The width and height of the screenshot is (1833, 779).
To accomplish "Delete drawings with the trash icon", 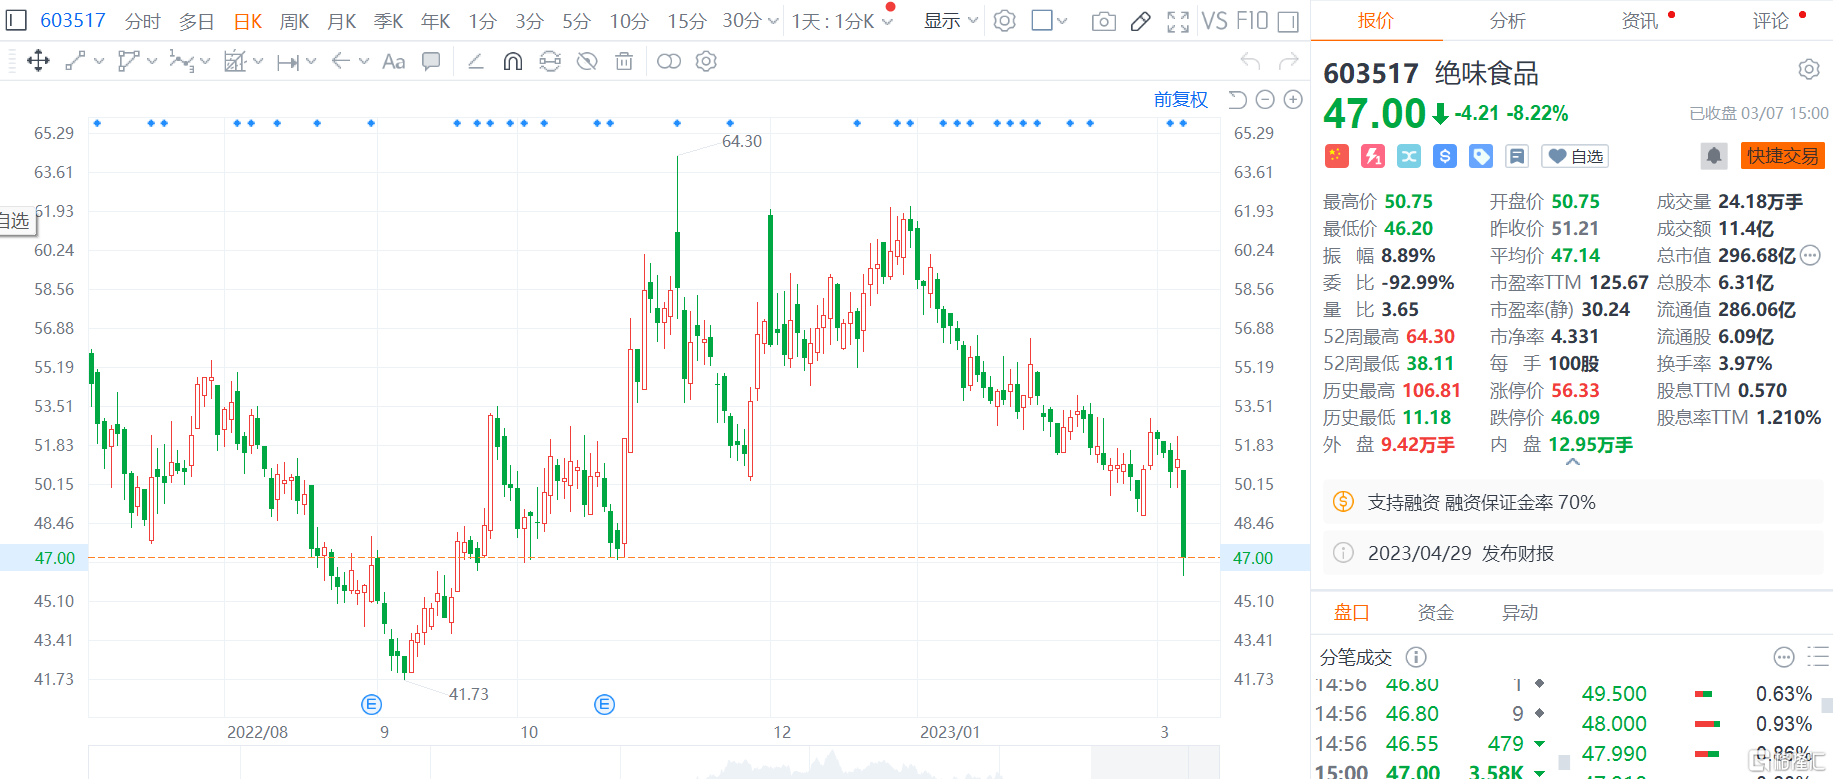I will (x=624, y=62).
